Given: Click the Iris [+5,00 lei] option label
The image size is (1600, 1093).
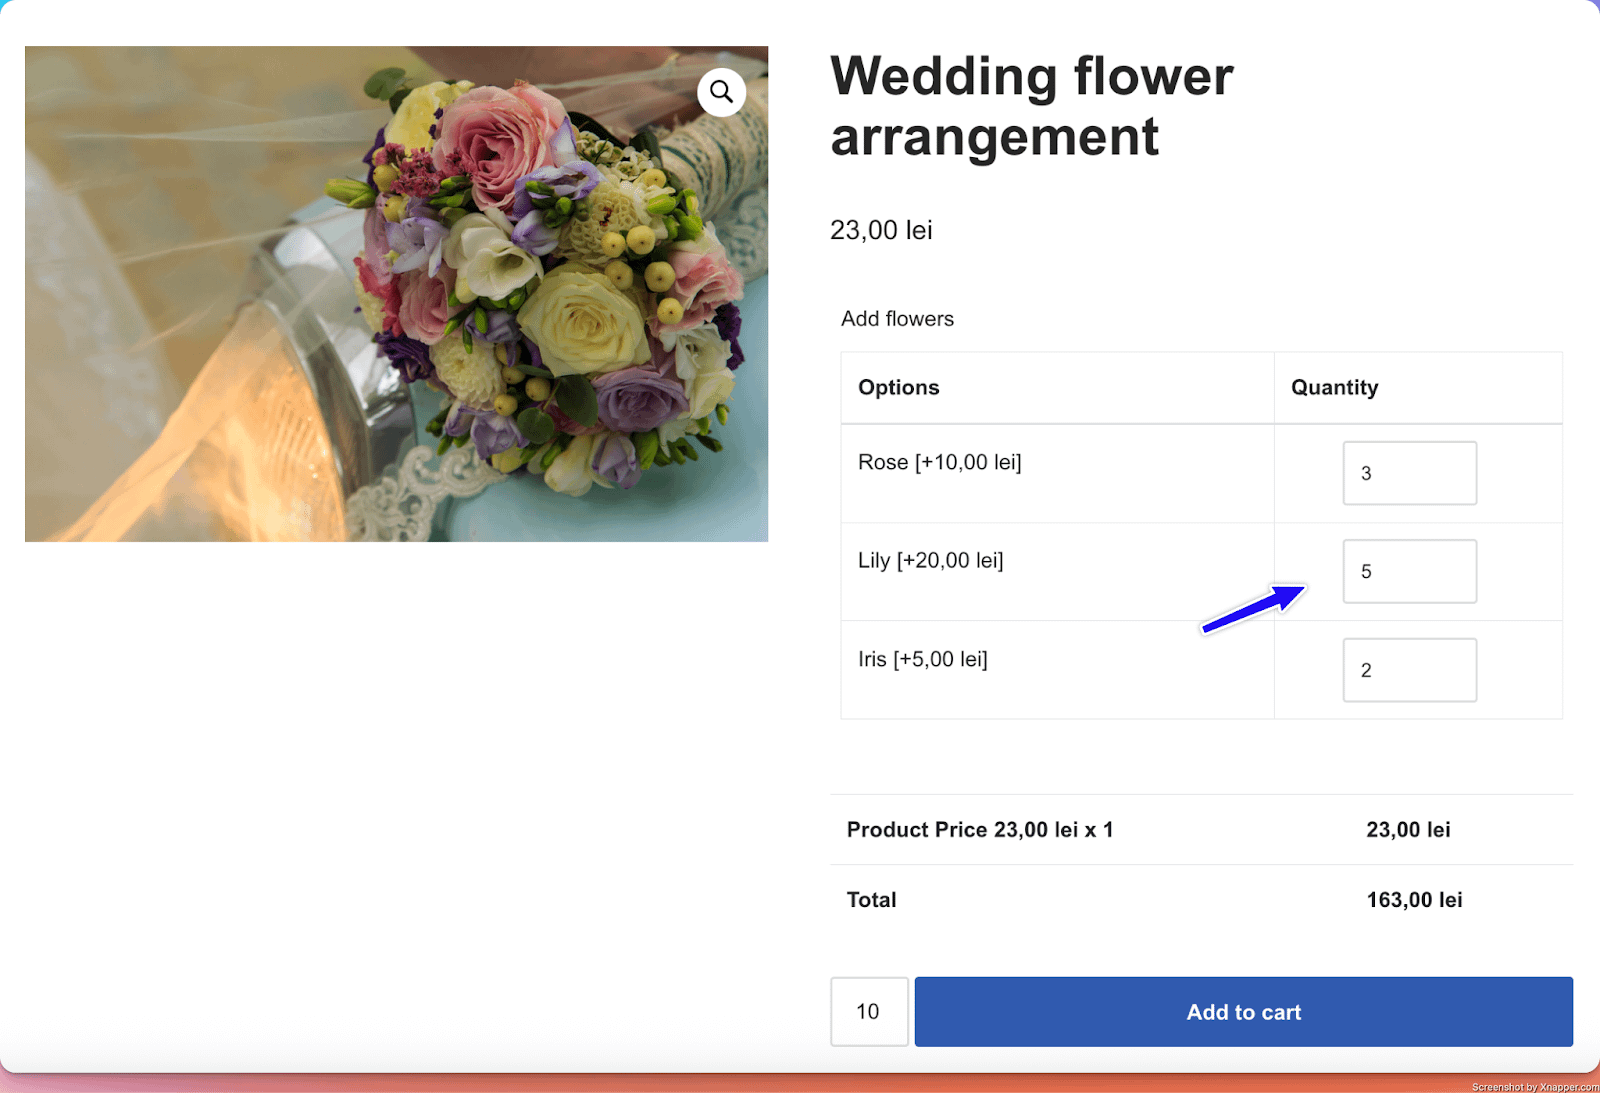Looking at the screenshot, I should pos(922,659).
